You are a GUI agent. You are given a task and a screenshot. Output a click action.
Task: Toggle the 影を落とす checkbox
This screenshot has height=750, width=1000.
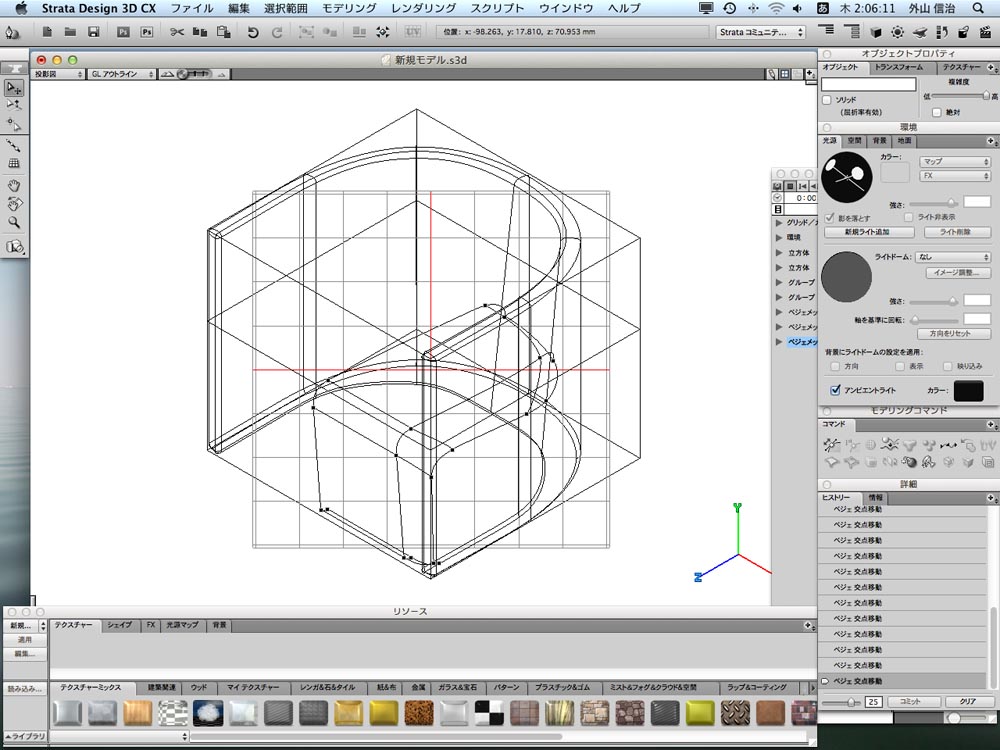click(x=830, y=217)
